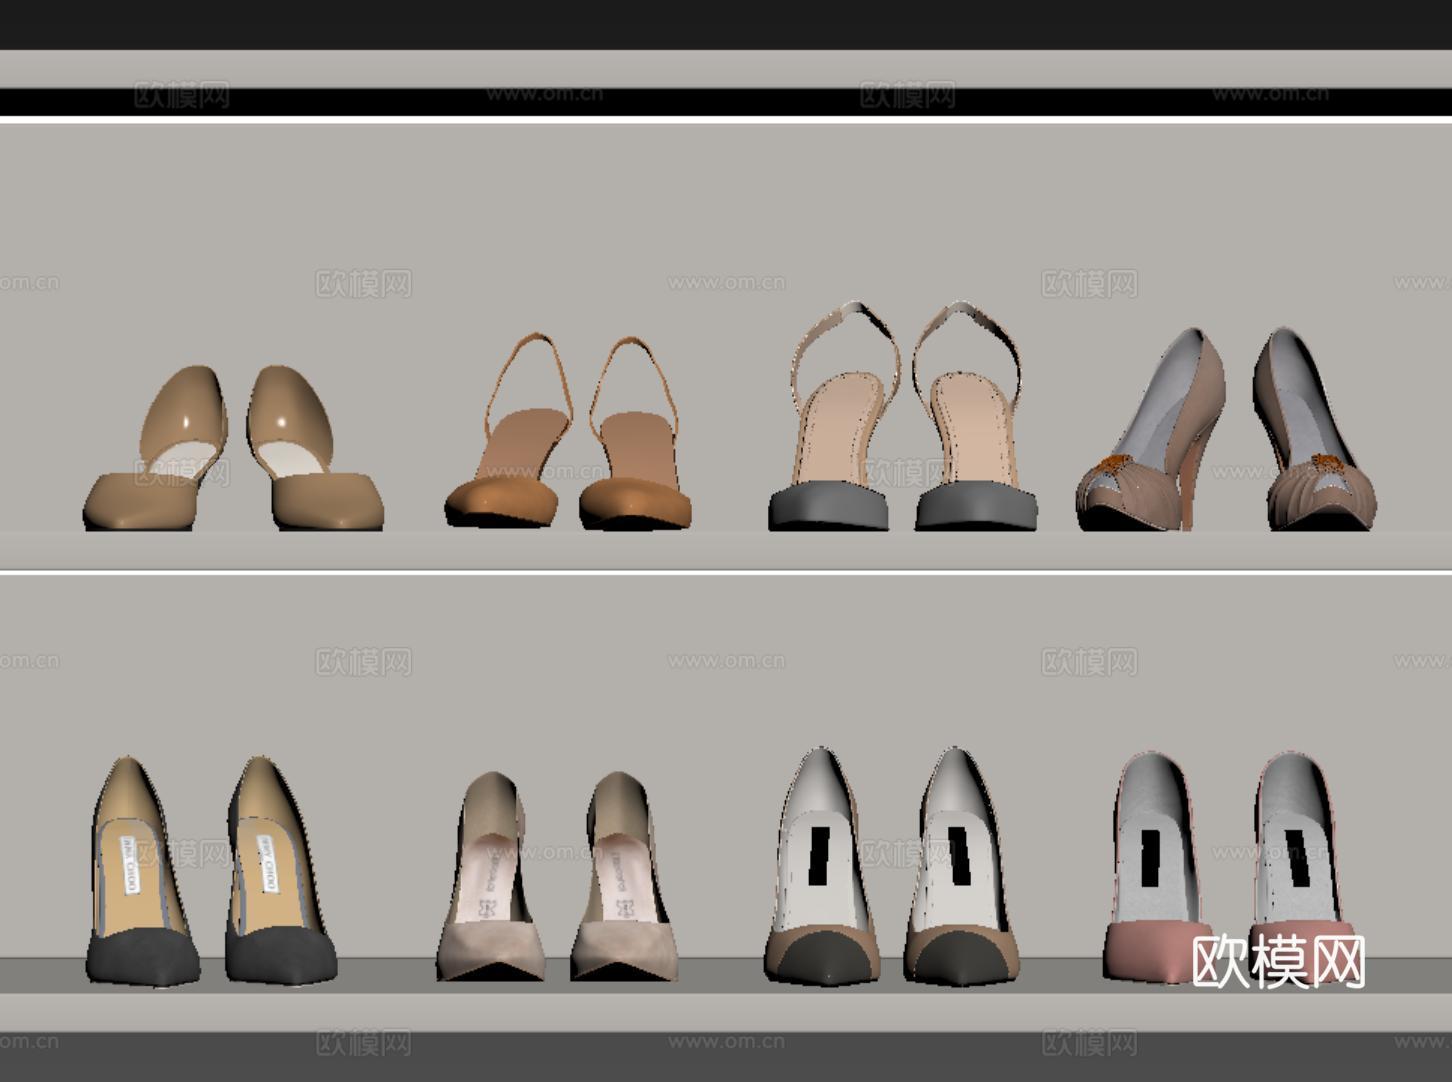The width and height of the screenshot is (1452, 1082).
Task: Click the left orange-brown slingback heel
Action: (x=510, y=431)
